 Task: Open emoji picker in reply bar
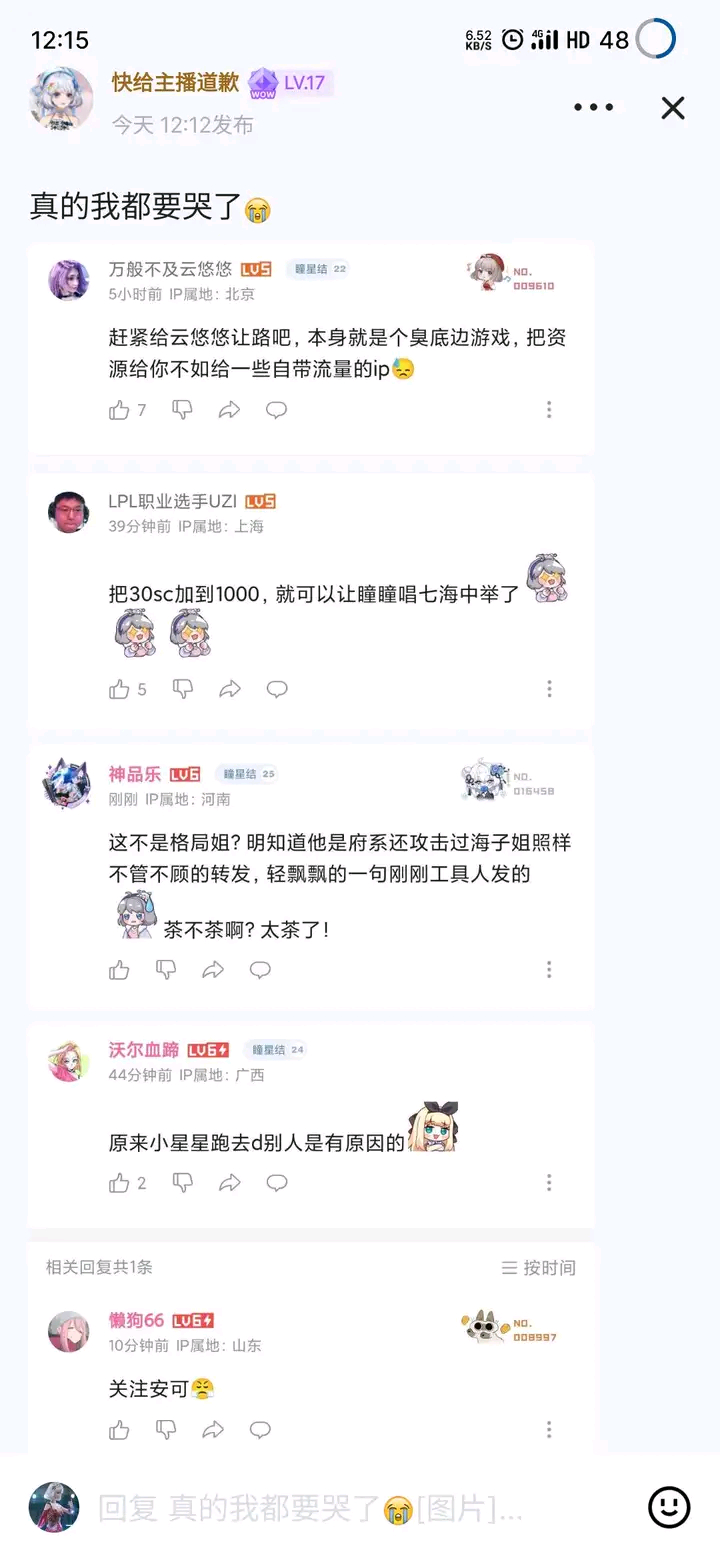[x=669, y=1507]
